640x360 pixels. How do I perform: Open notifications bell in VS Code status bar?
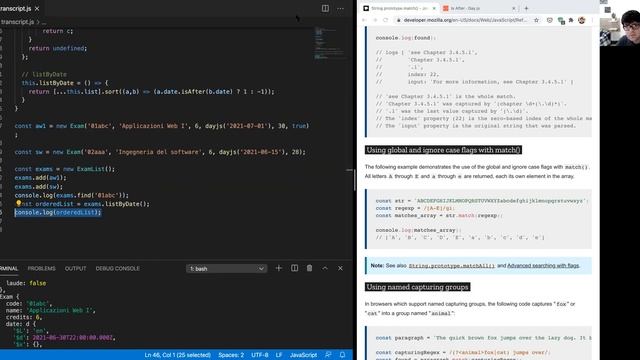(342, 355)
